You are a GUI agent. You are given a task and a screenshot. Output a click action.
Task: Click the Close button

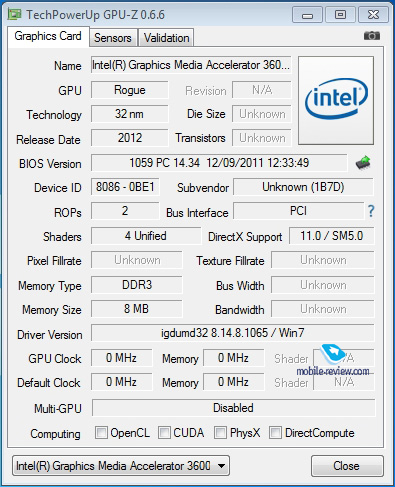coord(347,466)
